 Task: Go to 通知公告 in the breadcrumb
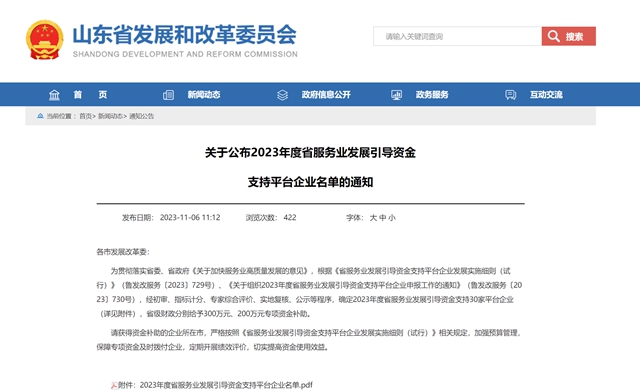142,116
